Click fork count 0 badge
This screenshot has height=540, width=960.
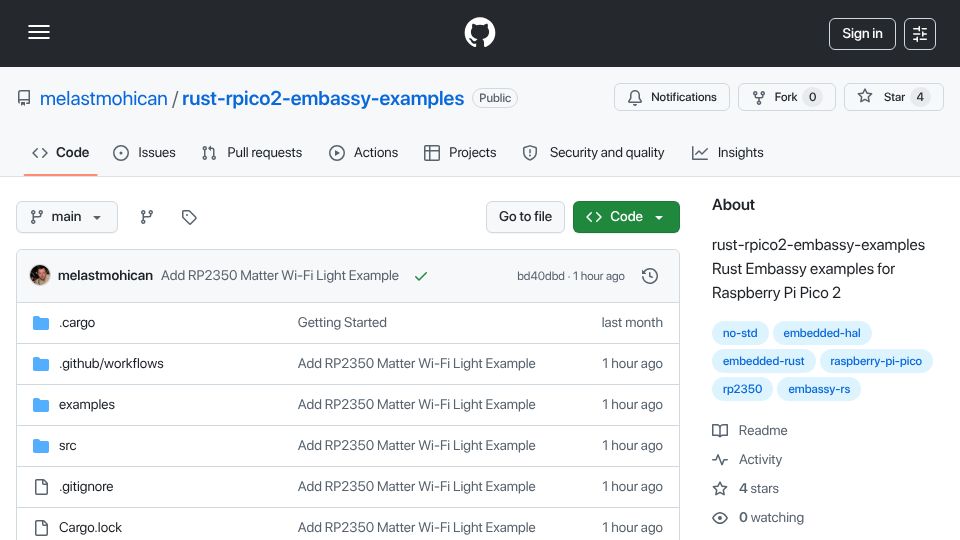click(812, 97)
